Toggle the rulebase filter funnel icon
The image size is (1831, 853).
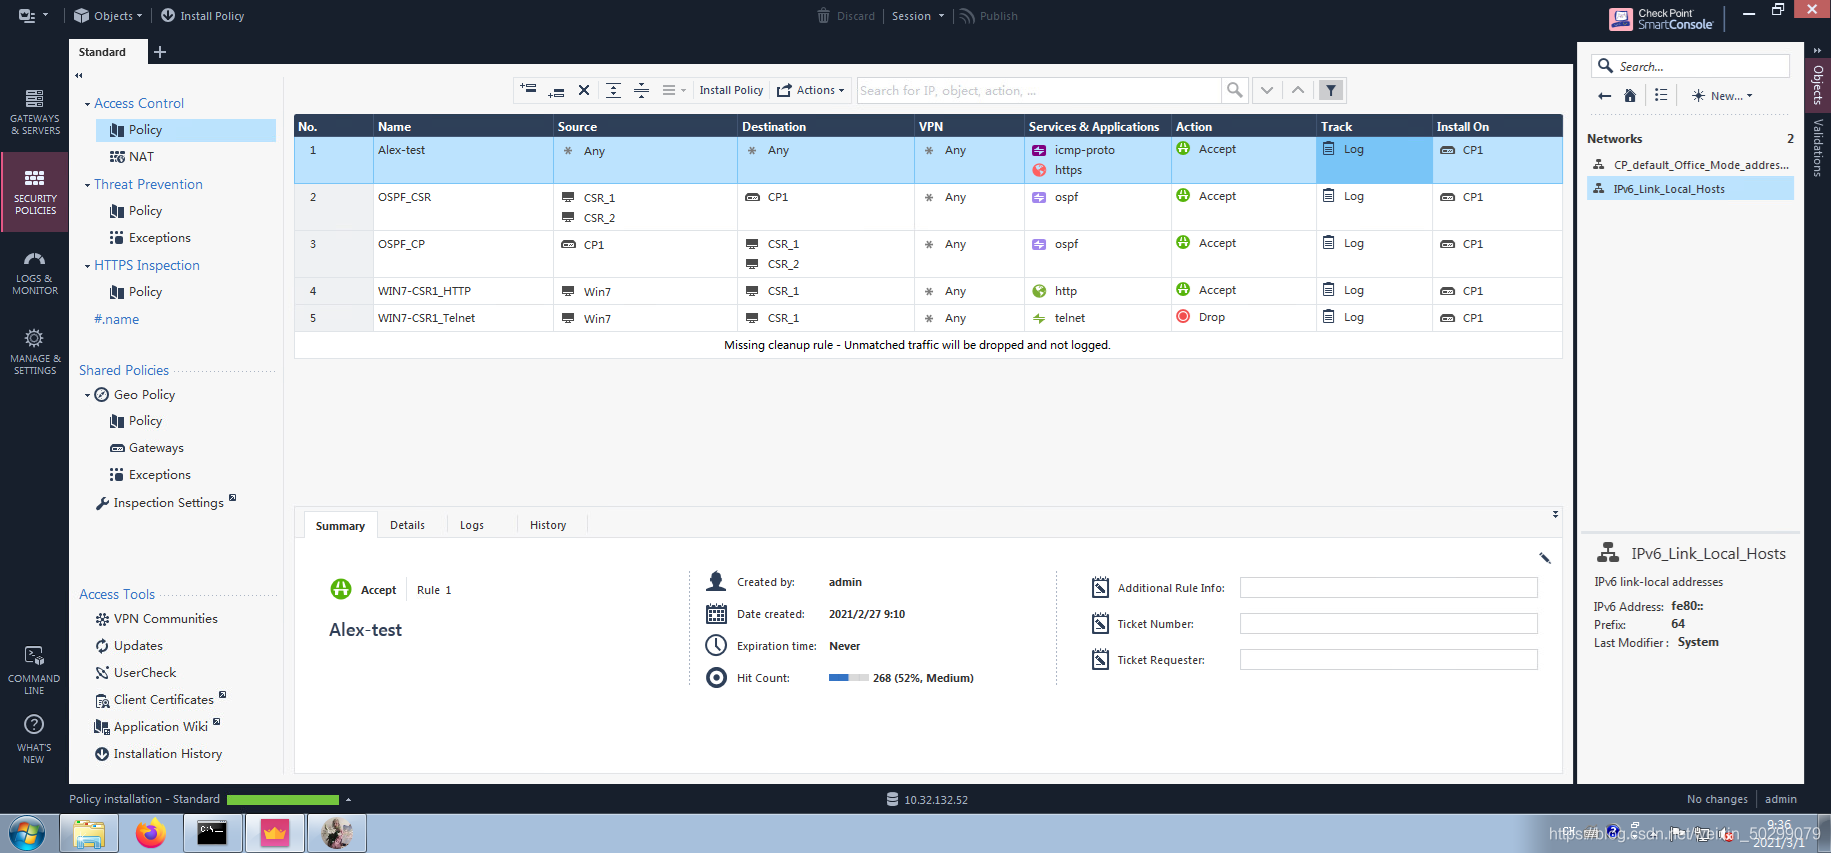[x=1331, y=90]
